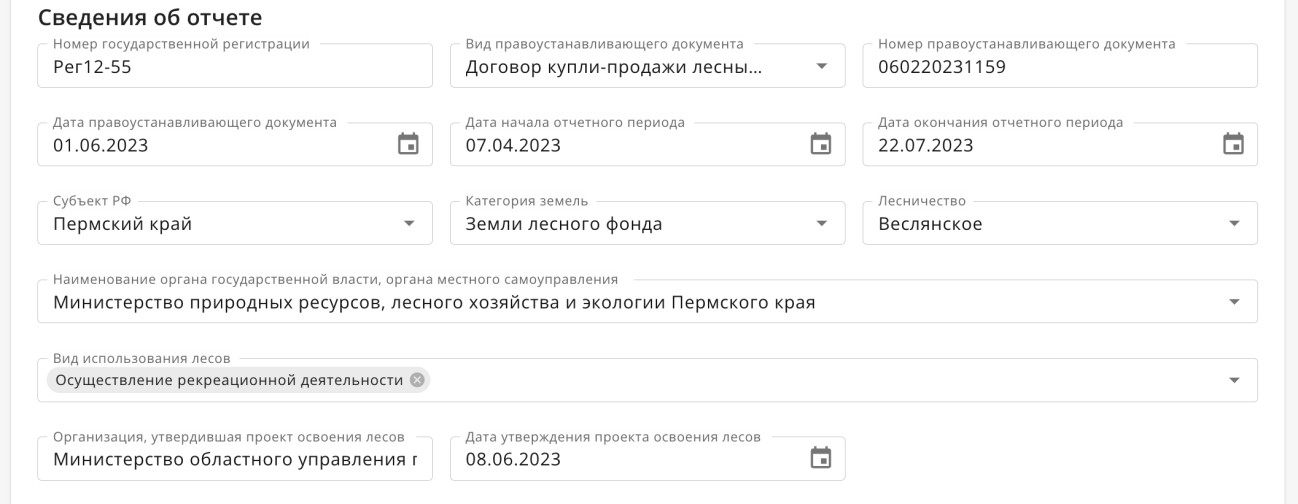The height and width of the screenshot is (504, 1298).
Task: Edit title document number 060220231159
Action: tap(1060, 66)
